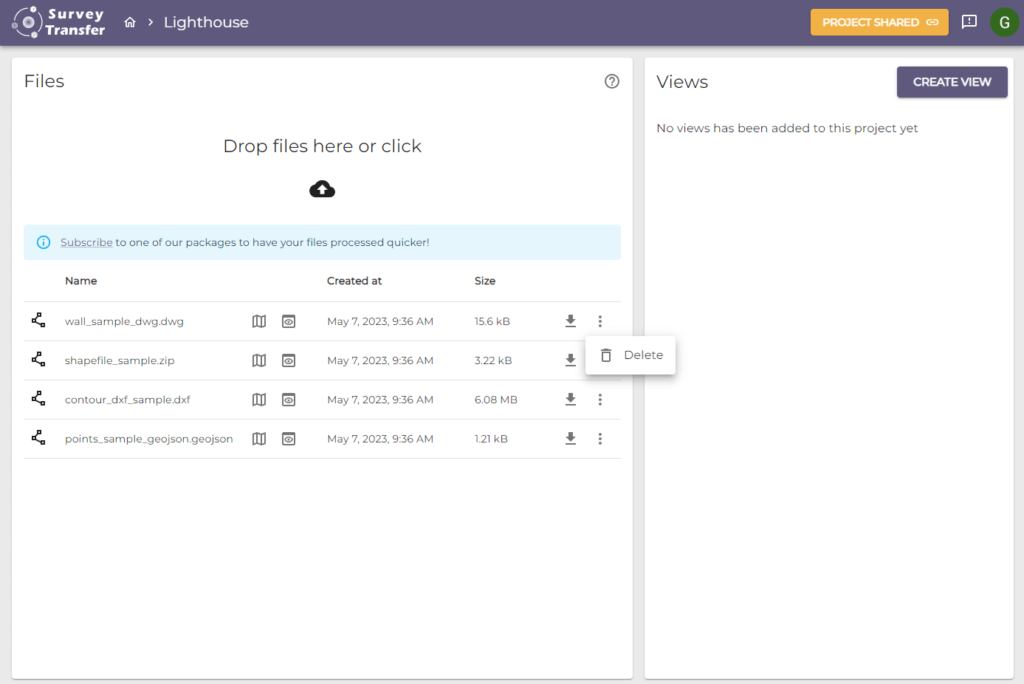Open three-dot menu for wall_sample_dwg.dwg
The height and width of the screenshot is (684, 1024).
600,321
